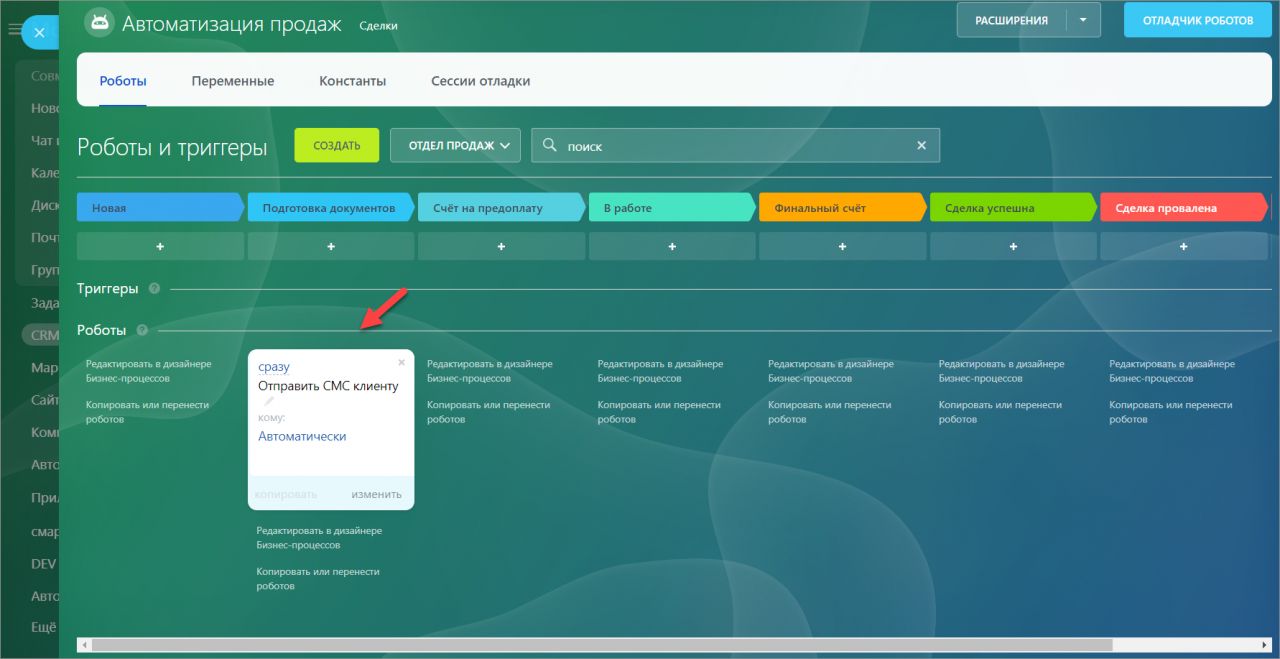Screen dimensions: 1280x659
Task: Click the left arrow of the horizontal scrollbar
Action: [85, 645]
